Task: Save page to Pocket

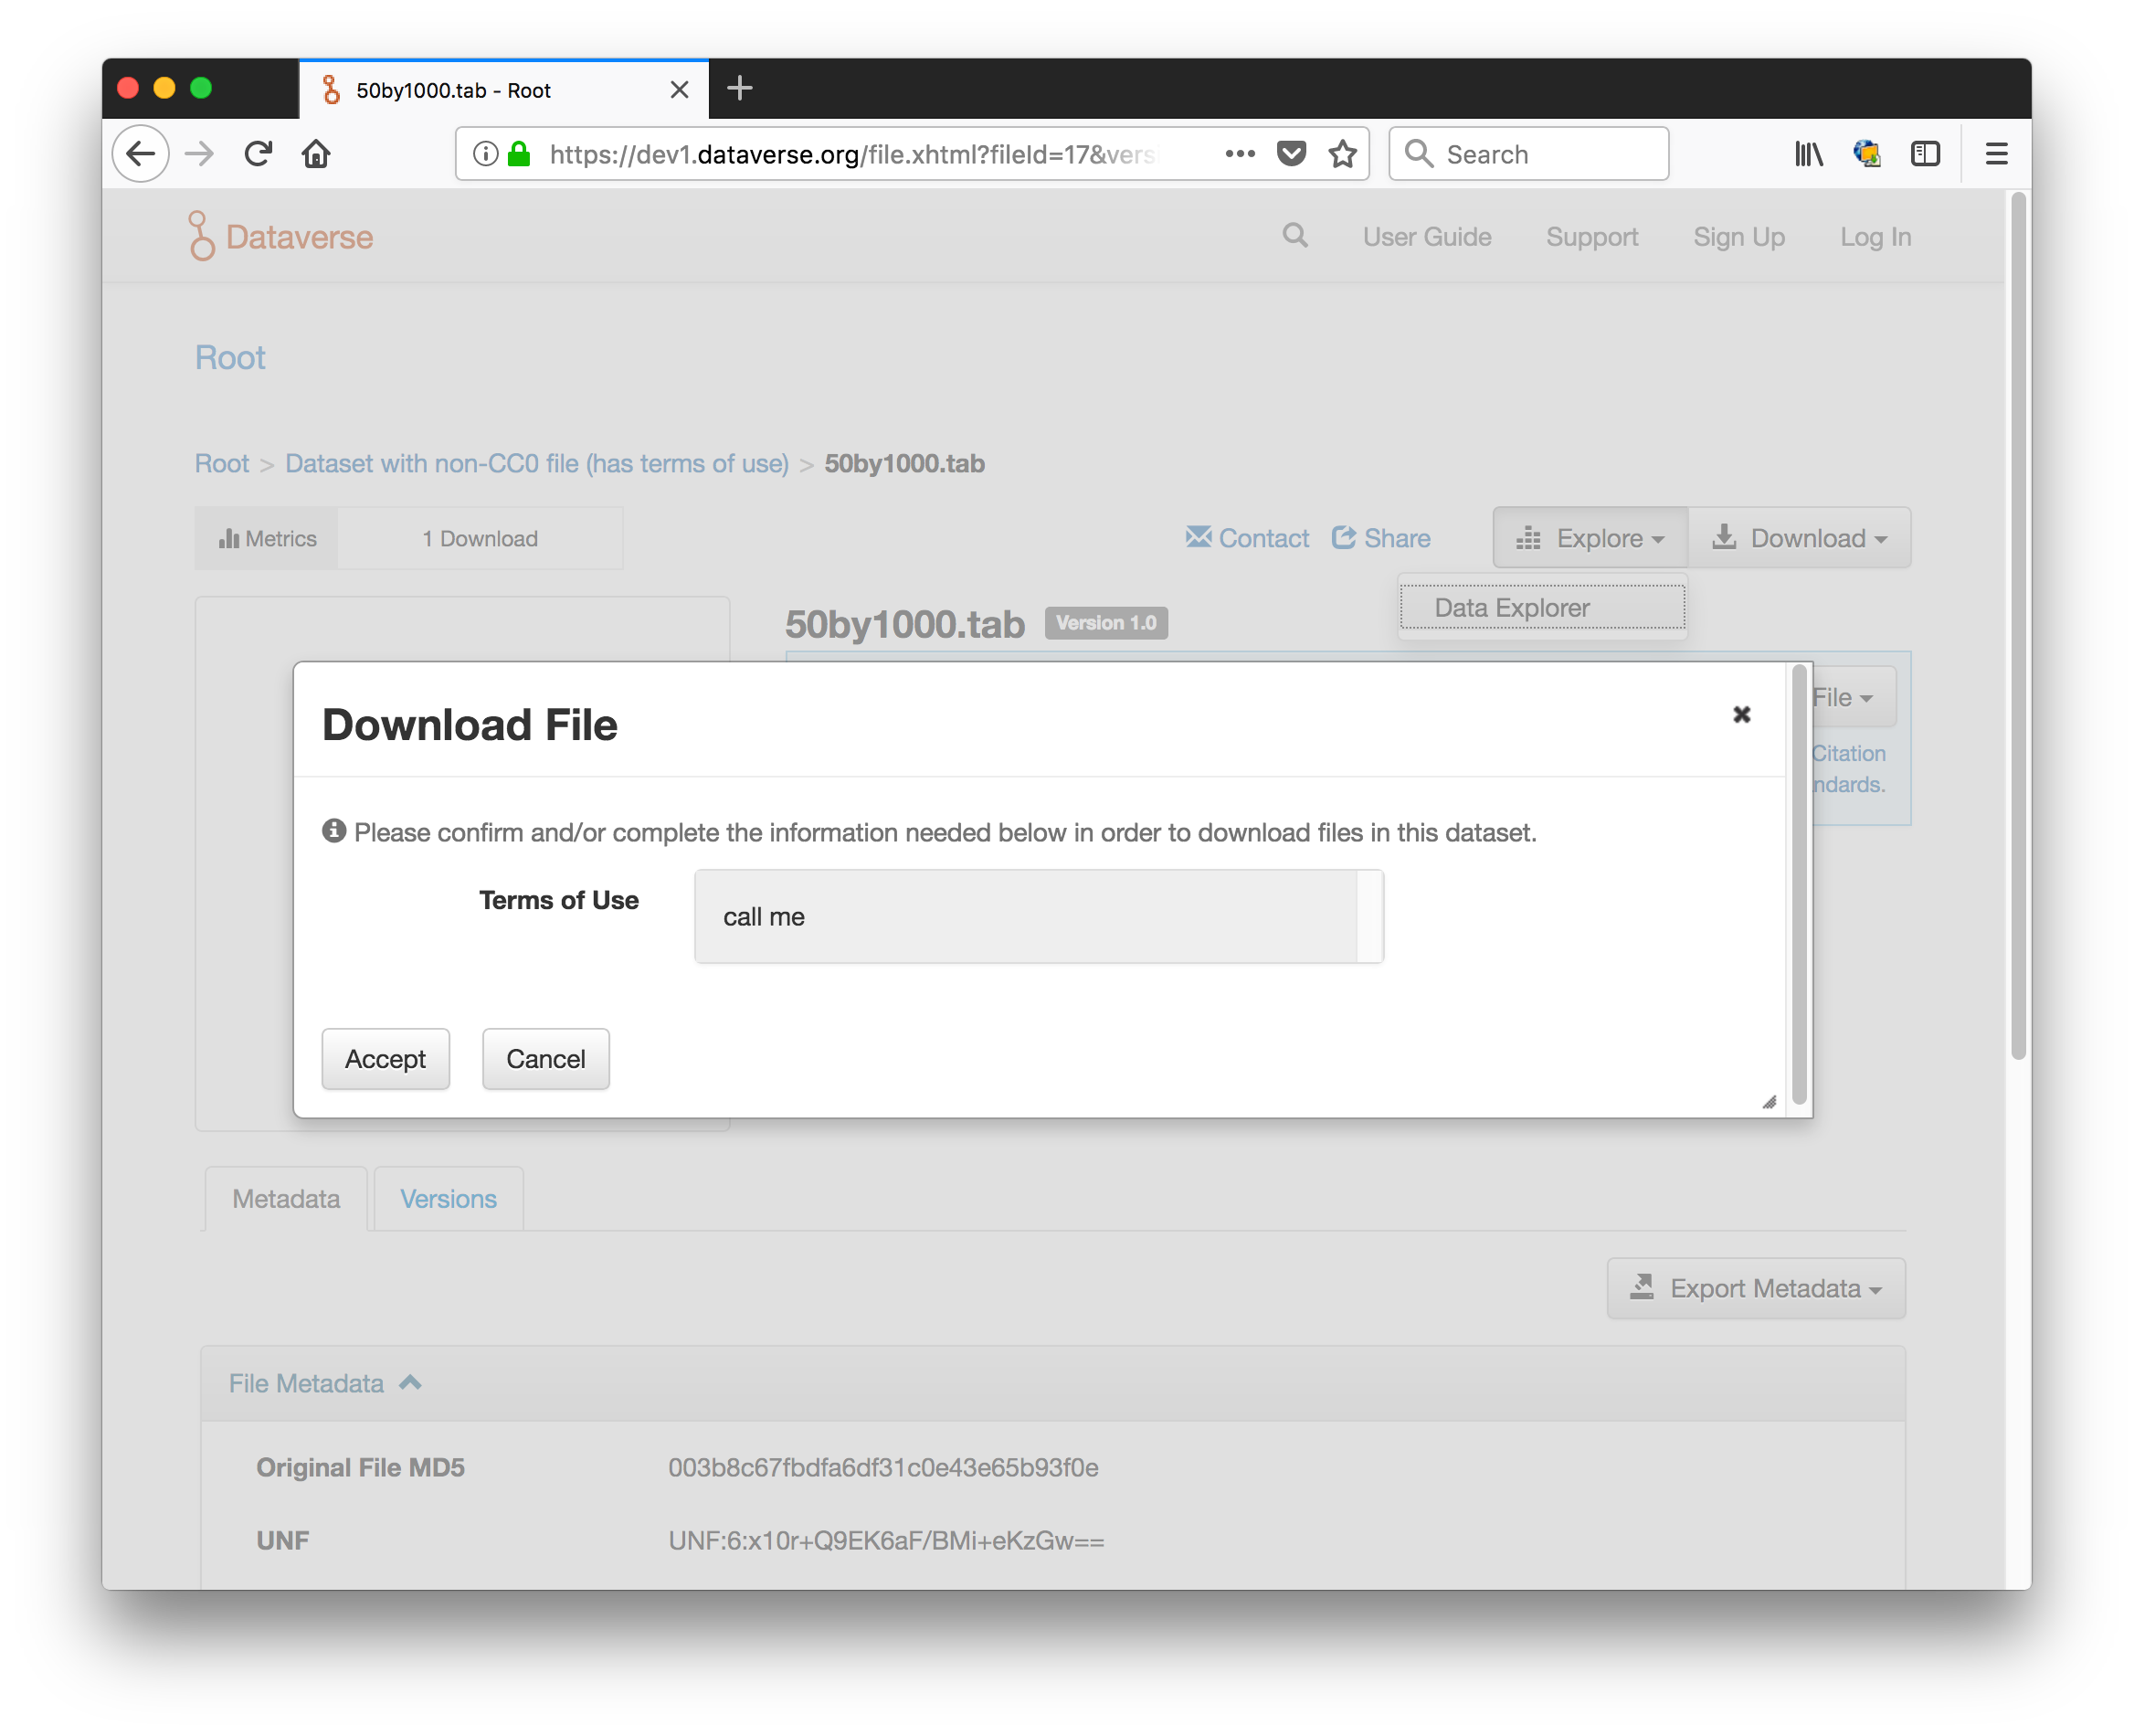Action: coord(1291,154)
